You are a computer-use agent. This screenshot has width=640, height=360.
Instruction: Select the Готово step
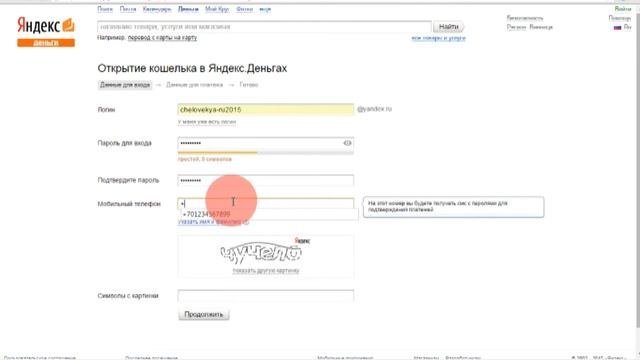[249, 85]
